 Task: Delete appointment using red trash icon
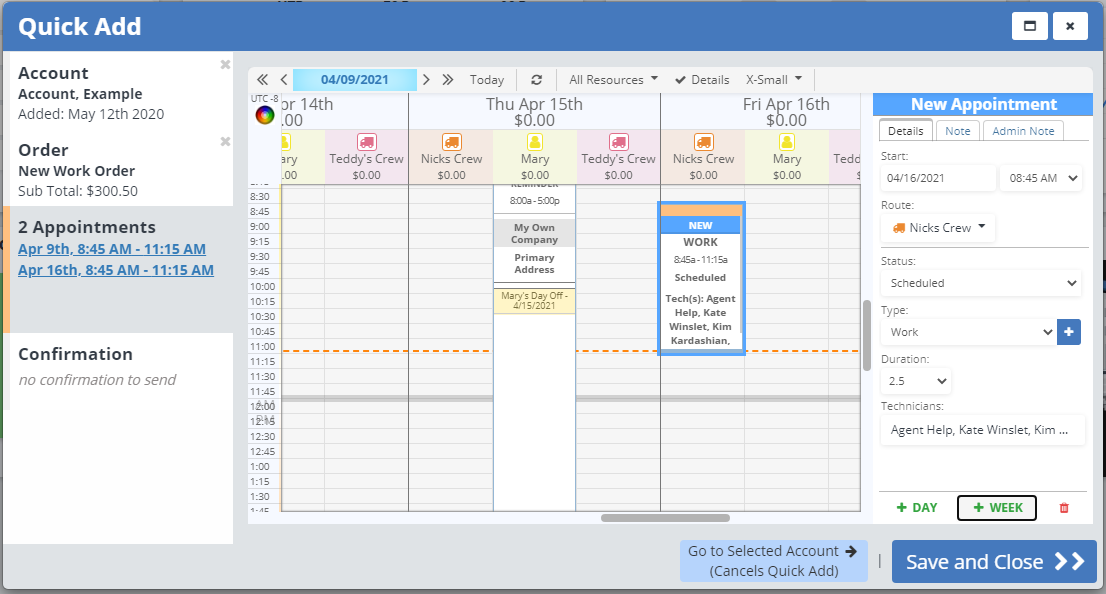coord(1064,508)
